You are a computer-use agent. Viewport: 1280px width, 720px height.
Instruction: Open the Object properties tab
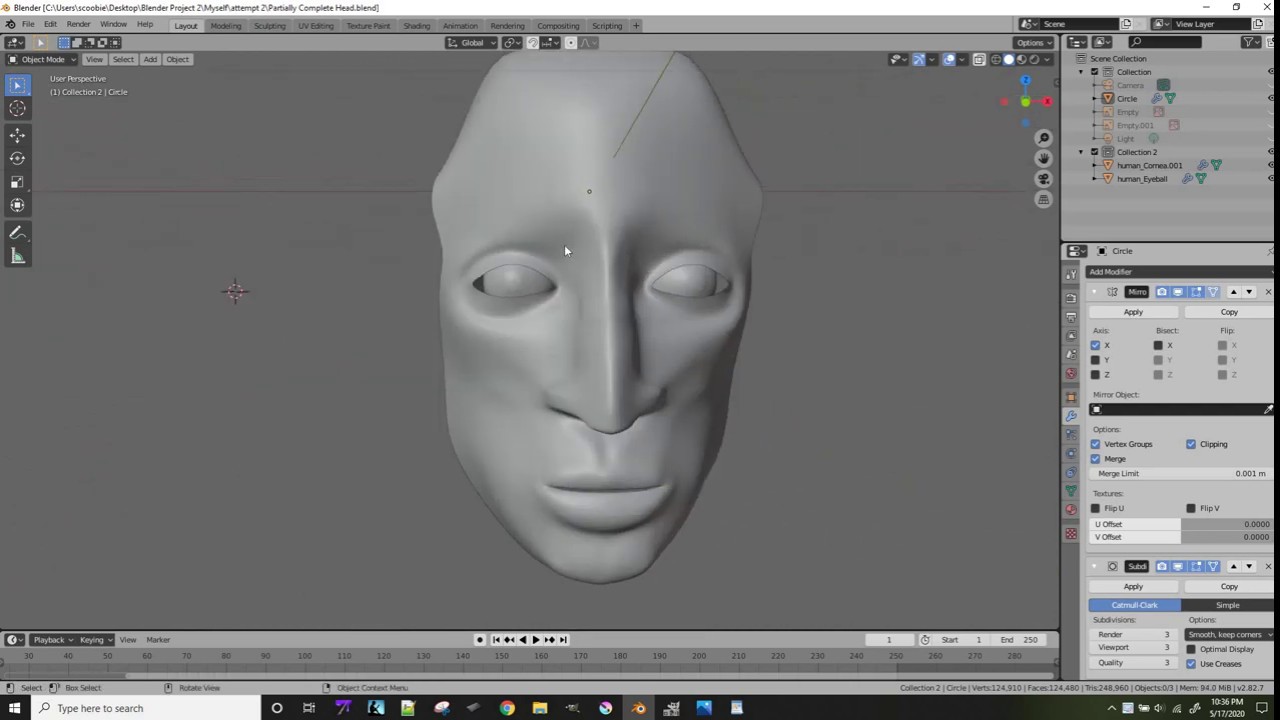1071,396
